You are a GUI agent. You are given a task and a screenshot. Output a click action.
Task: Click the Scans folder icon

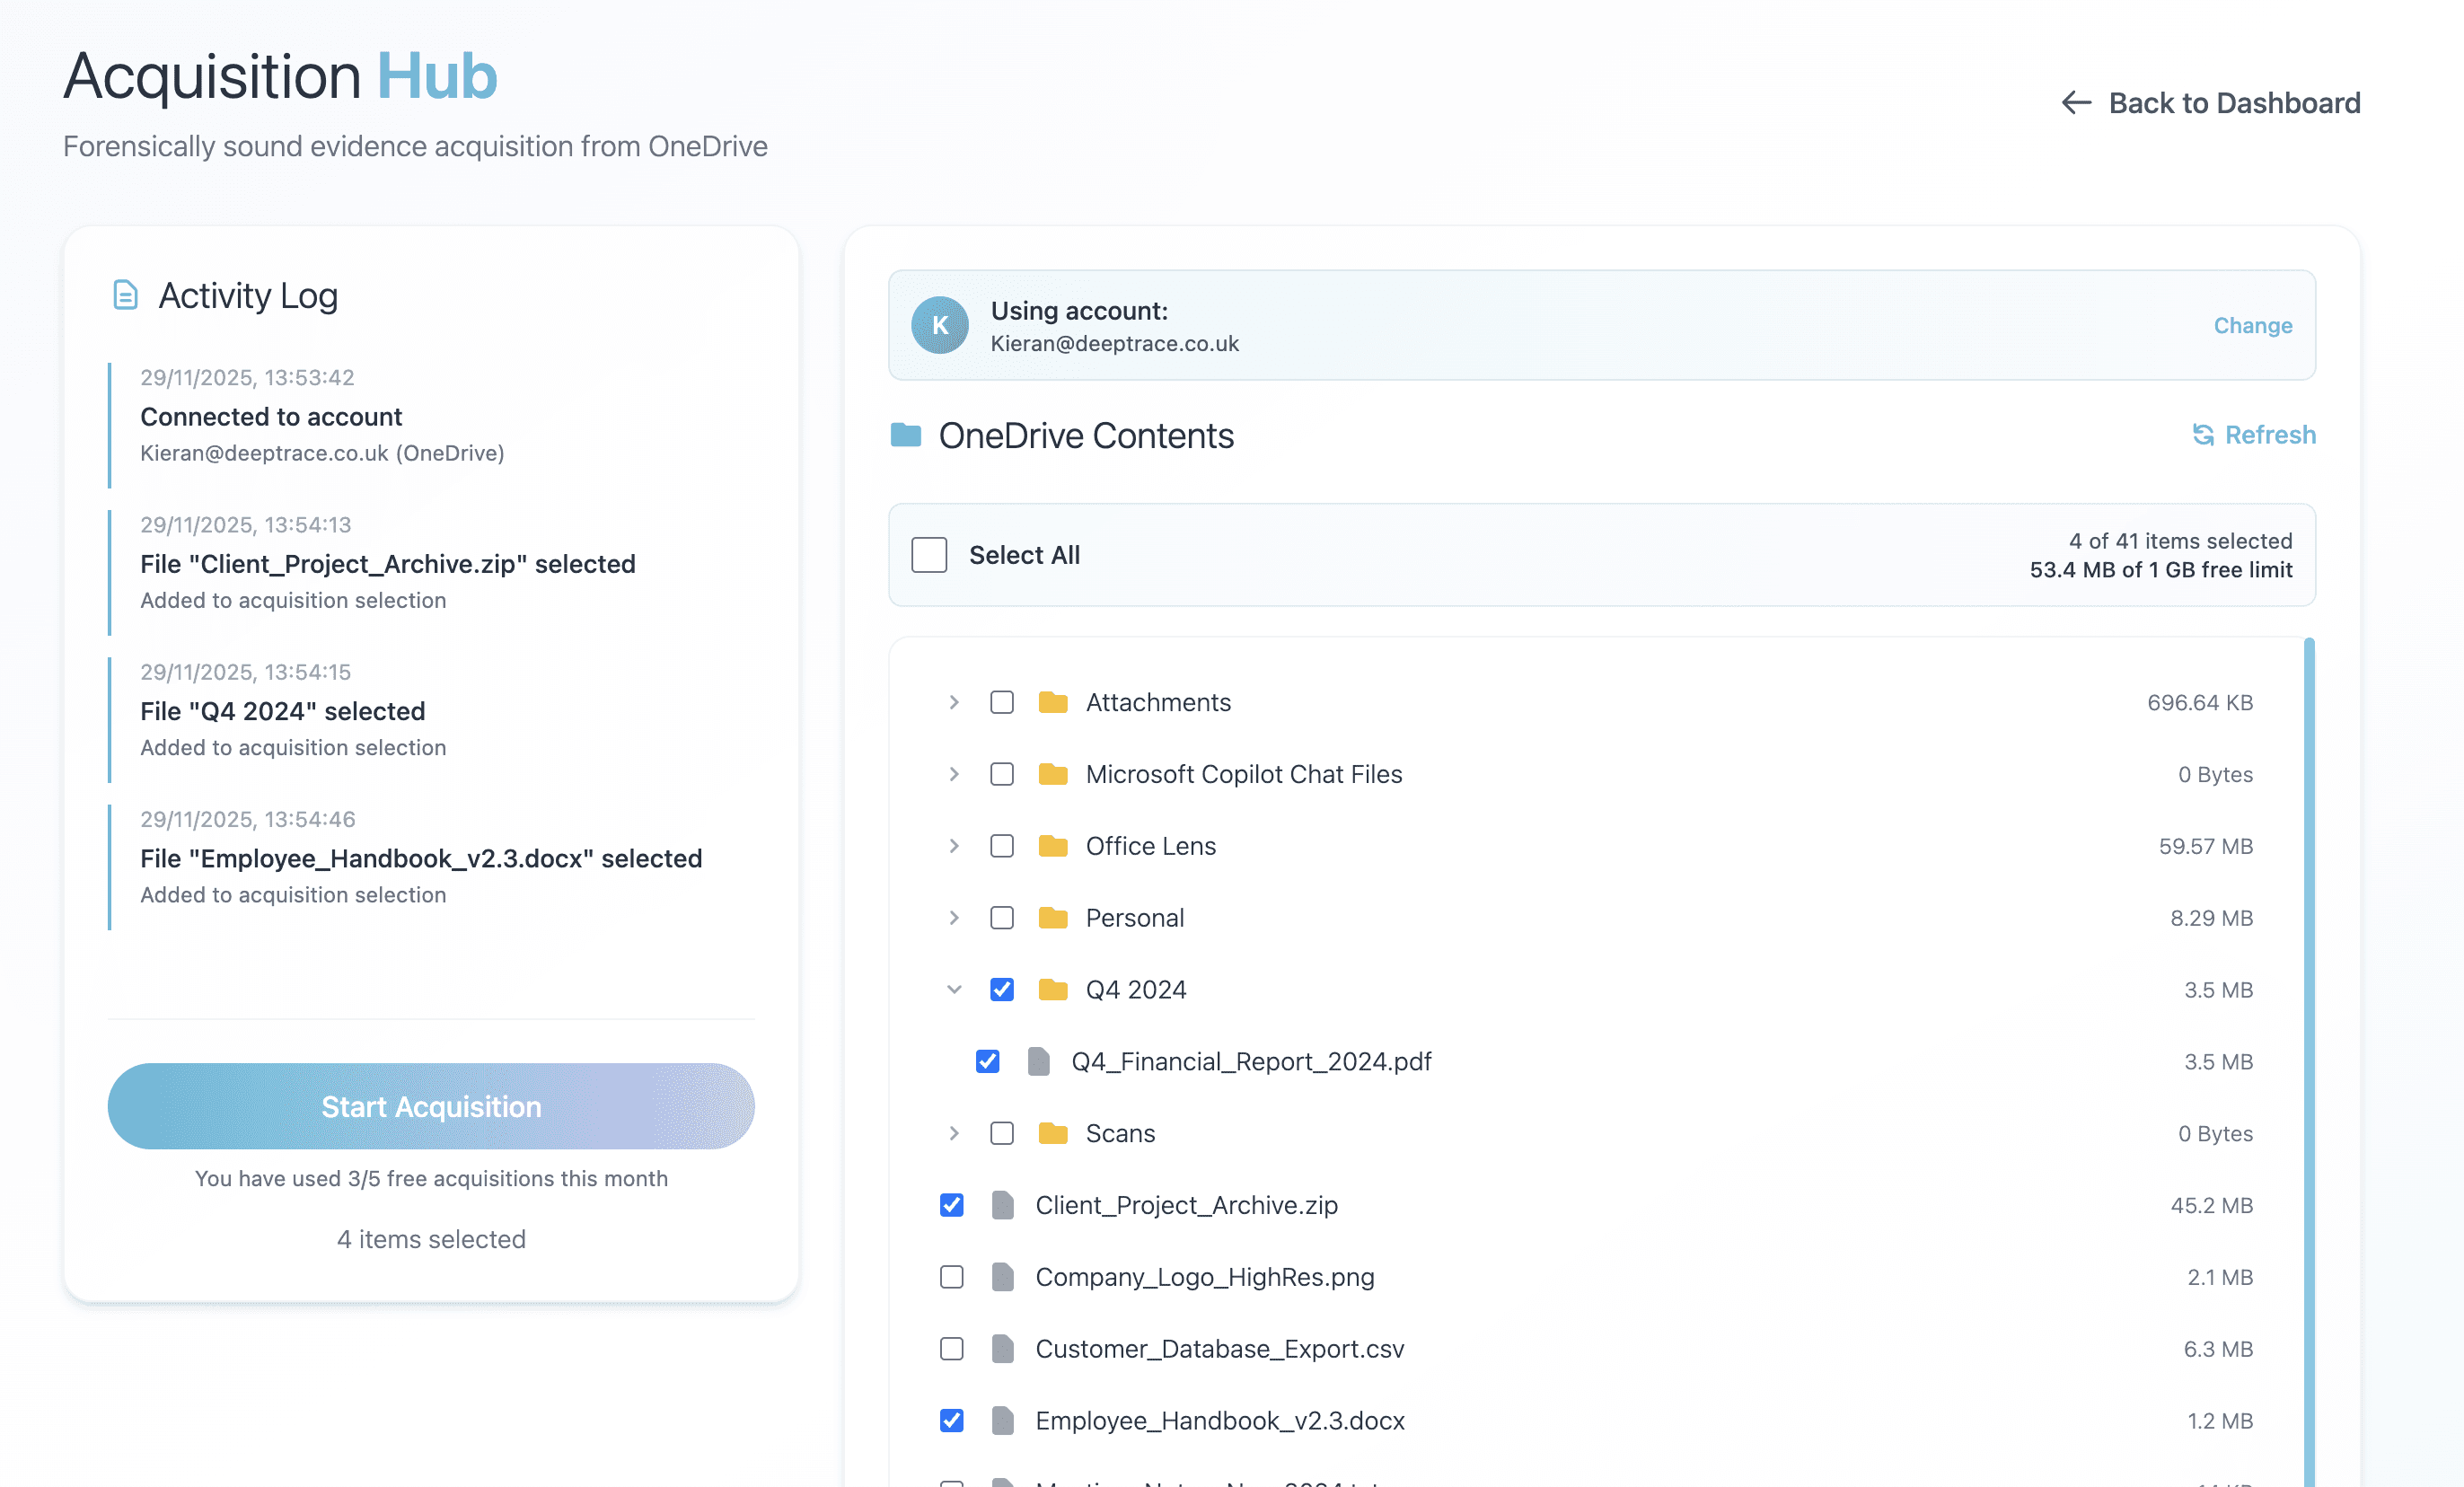click(1052, 1133)
